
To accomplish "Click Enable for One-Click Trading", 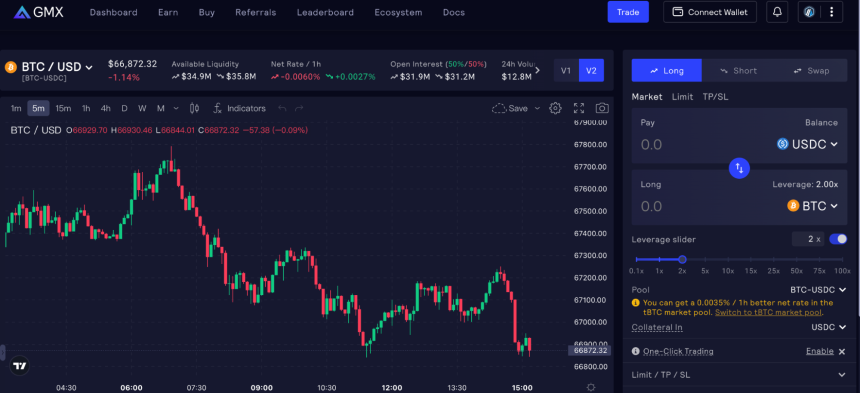I will pyautogui.click(x=819, y=351).
